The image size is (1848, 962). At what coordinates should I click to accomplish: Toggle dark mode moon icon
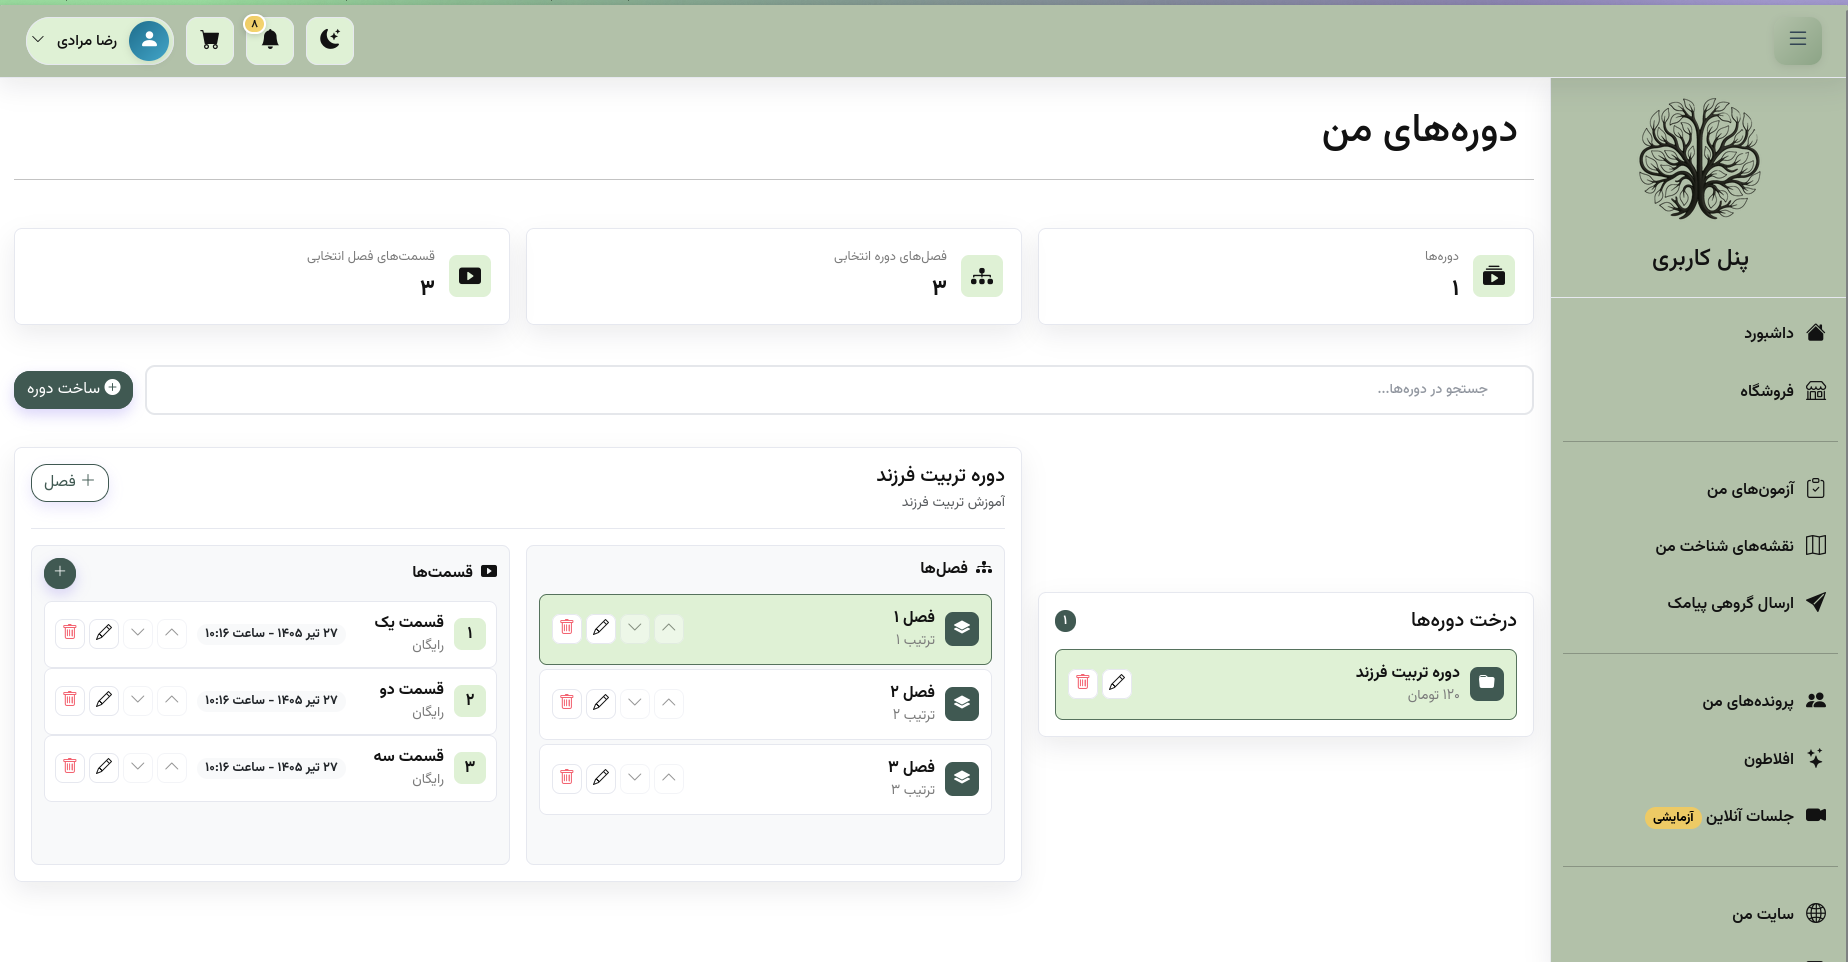pos(330,41)
